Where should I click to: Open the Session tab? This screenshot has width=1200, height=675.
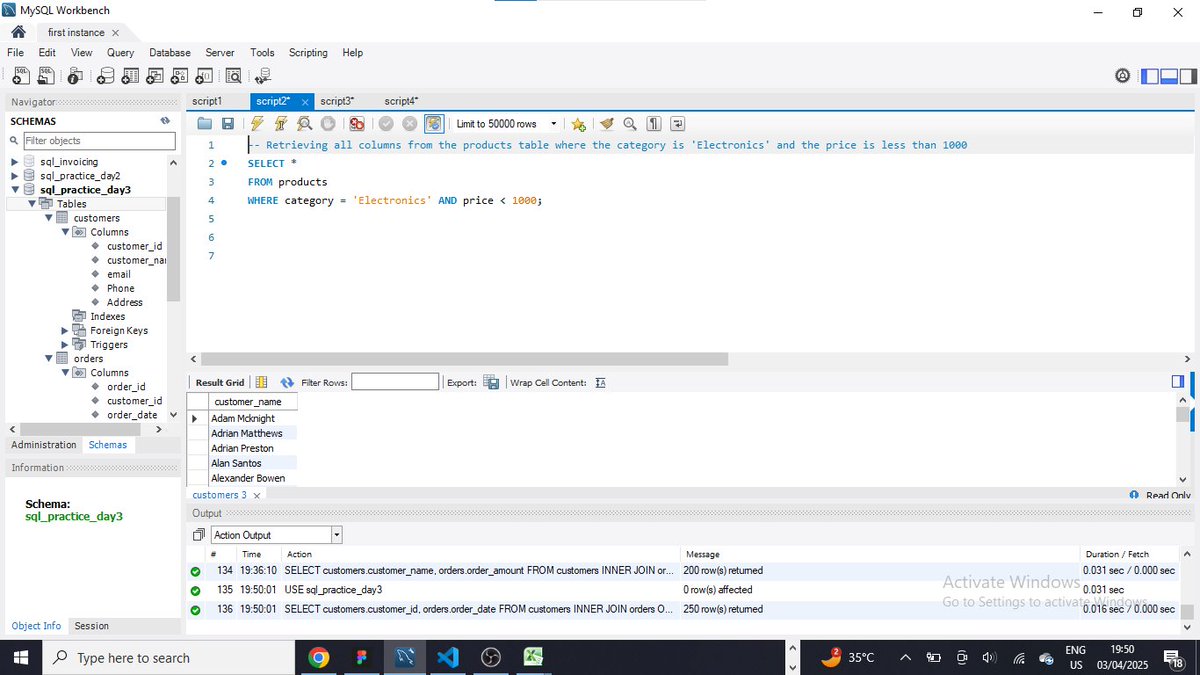(91, 626)
